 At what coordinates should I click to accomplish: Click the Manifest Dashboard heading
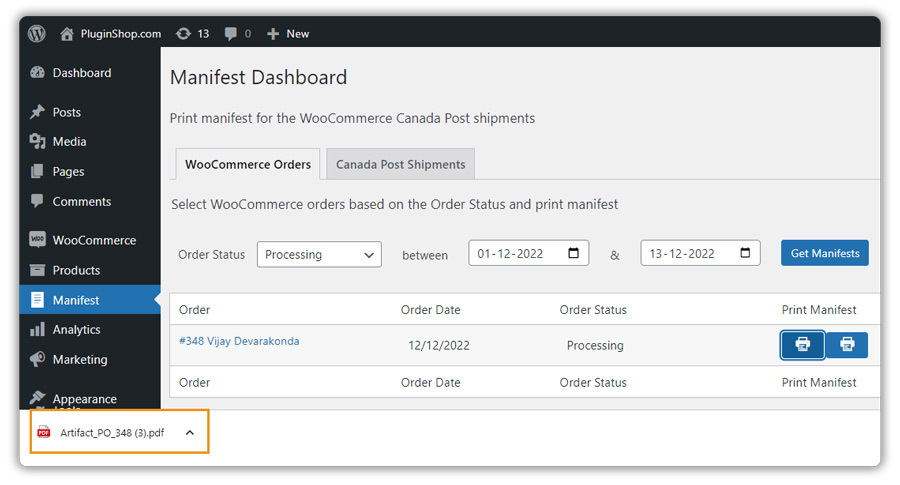pos(258,77)
